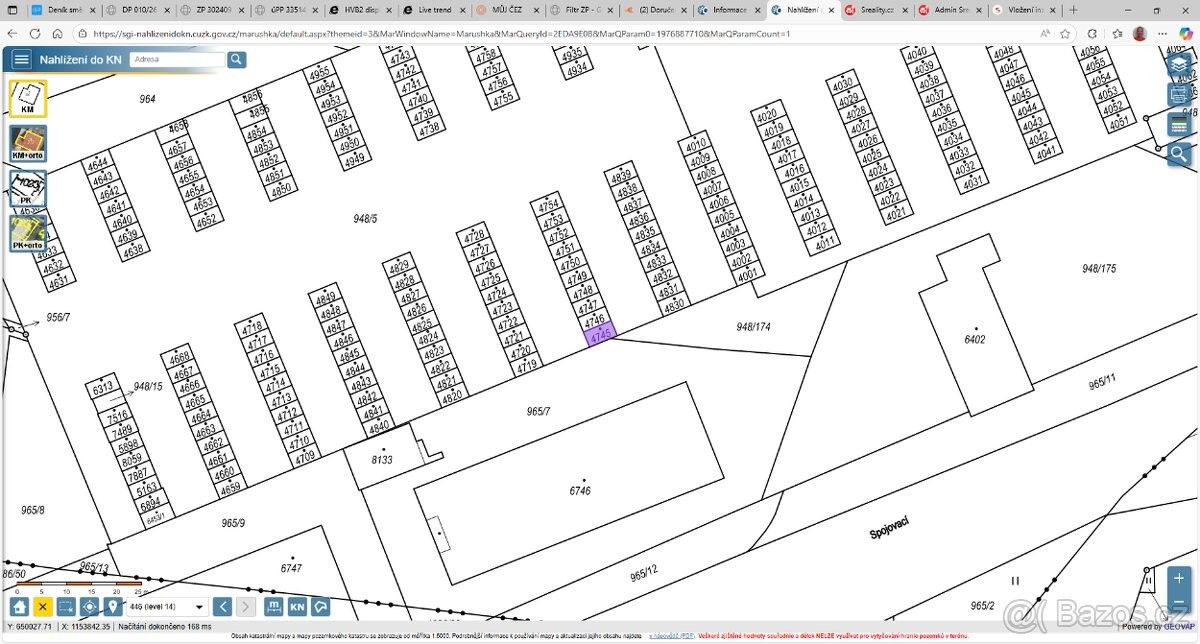Screen dimensions: 1200x644
Task: Select the measure distance tool
Action: [273, 607]
